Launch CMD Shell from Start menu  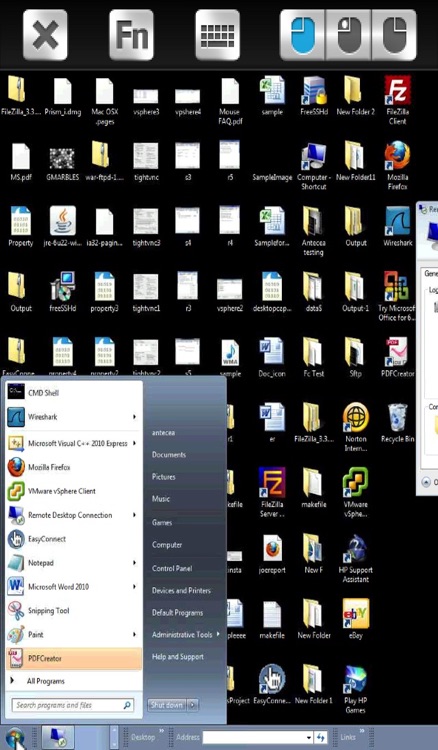click(74, 393)
